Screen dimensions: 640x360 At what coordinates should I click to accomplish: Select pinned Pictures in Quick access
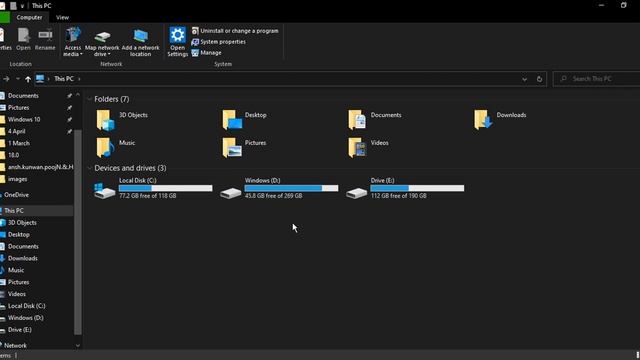(18, 108)
